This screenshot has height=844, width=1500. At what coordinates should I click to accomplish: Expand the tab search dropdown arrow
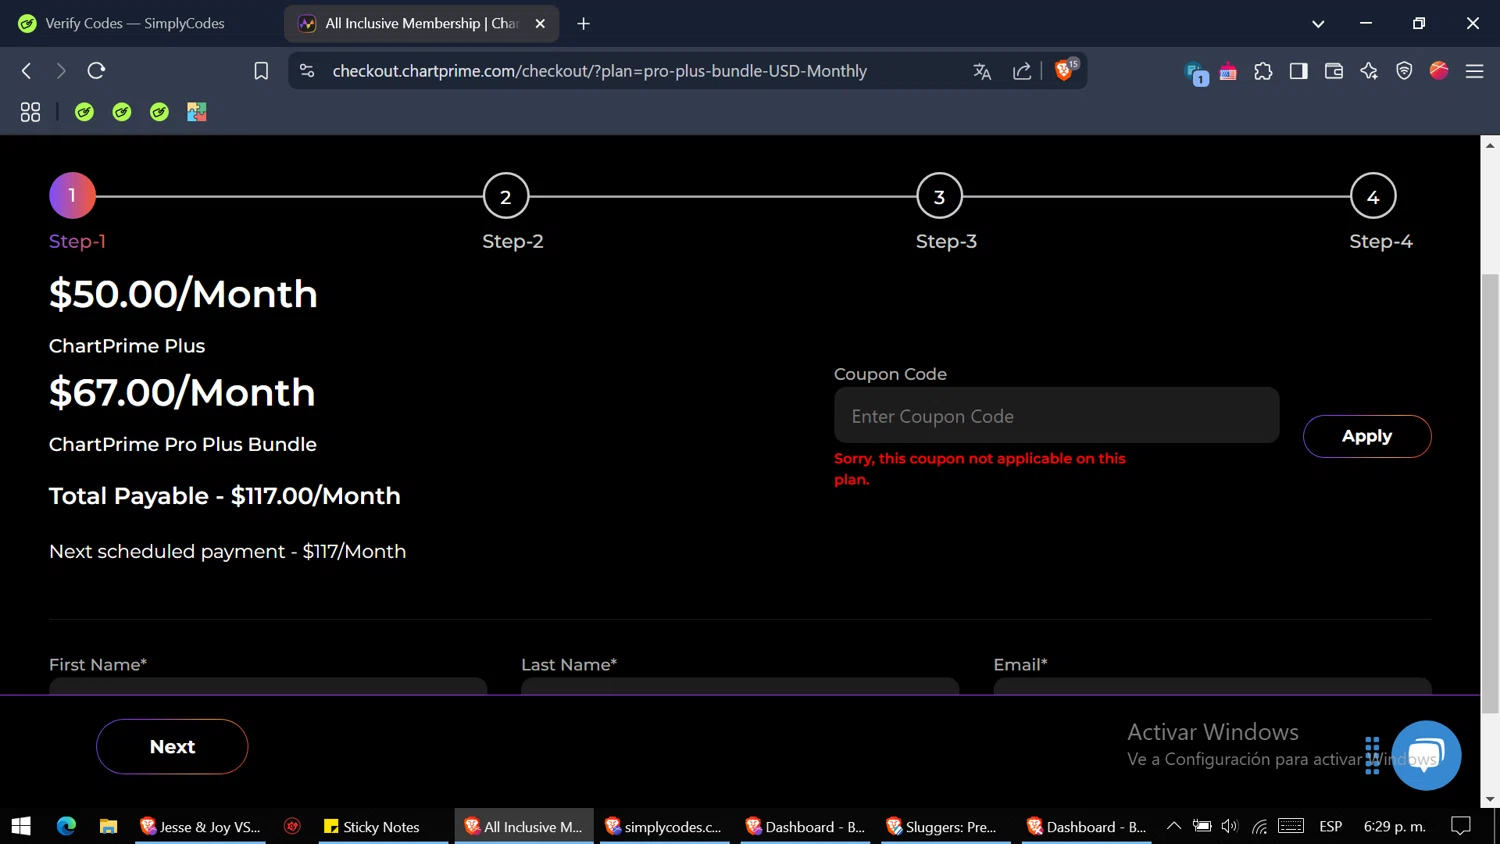1318,23
